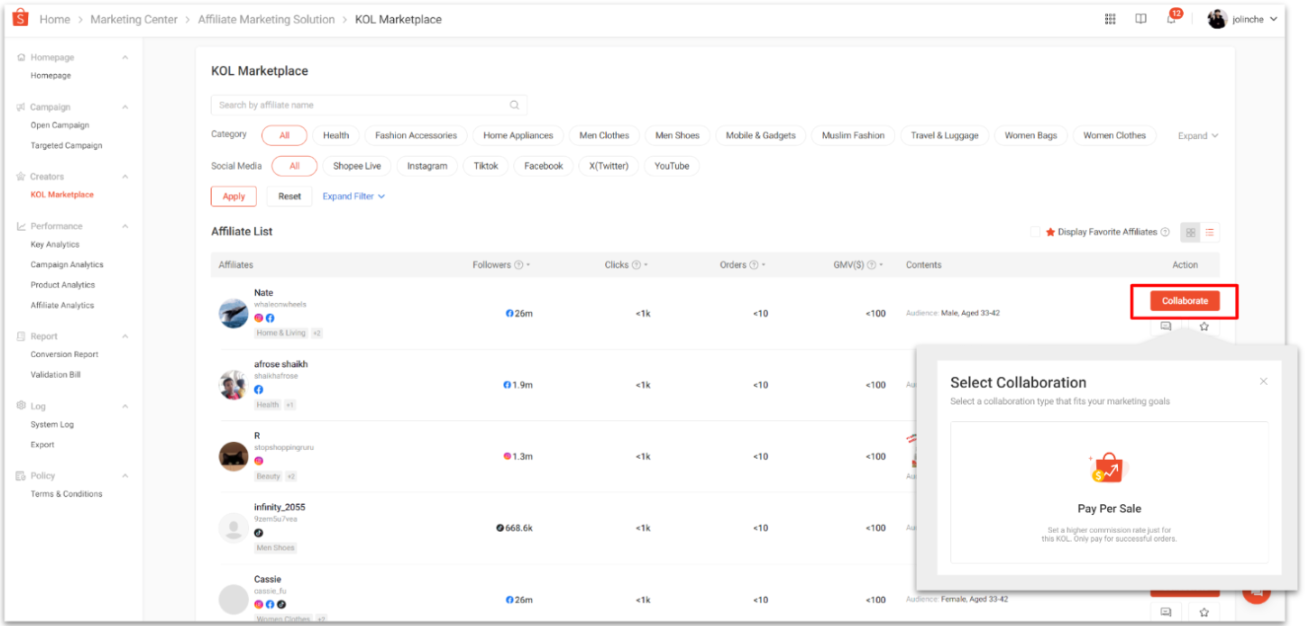Switch to list view layout icon
1307x626 pixels.
[x=1210, y=232]
